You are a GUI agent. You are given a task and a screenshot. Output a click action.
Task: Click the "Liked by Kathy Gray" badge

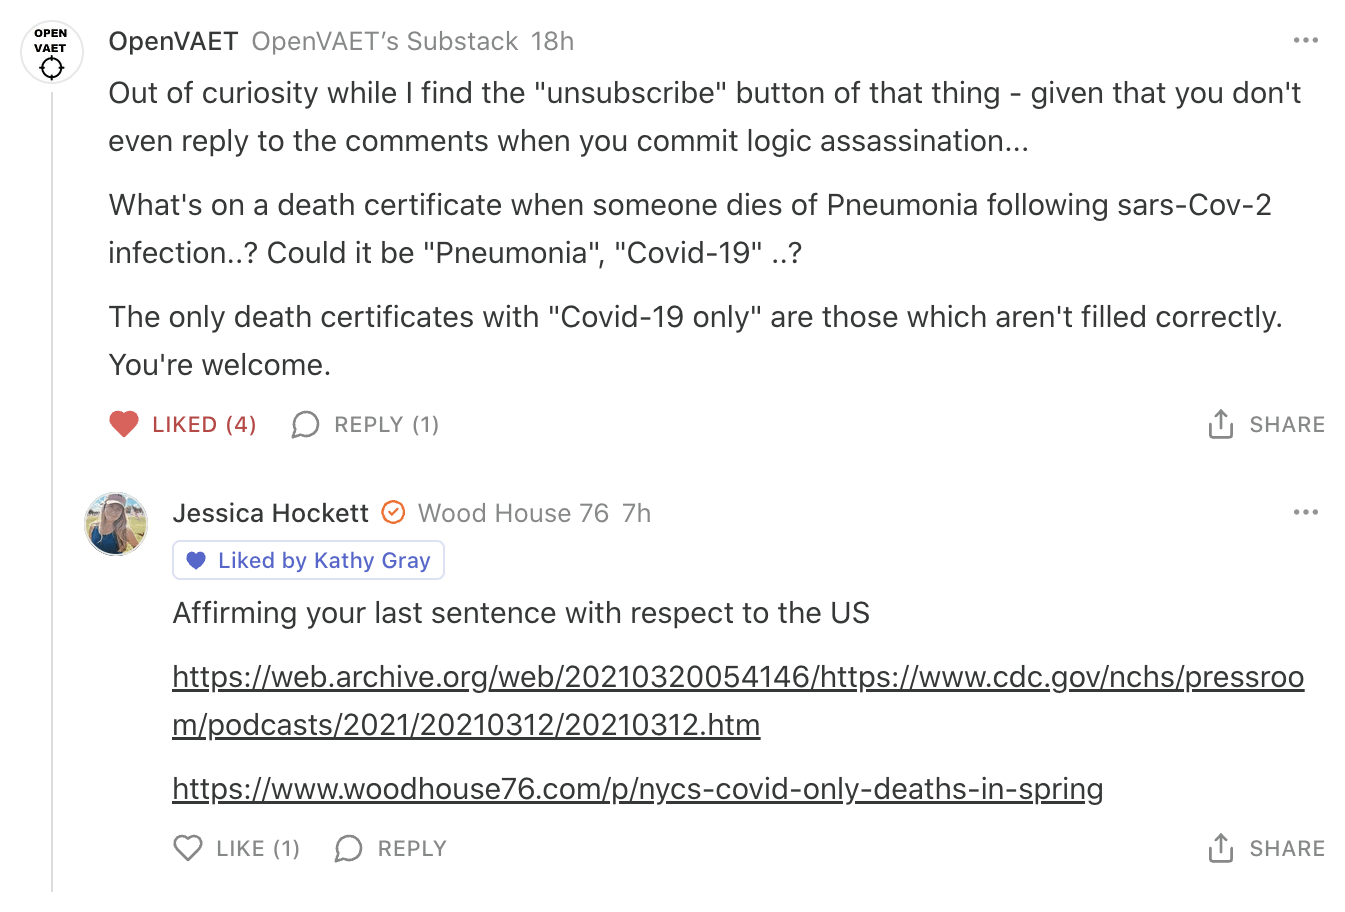[x=308, y=561]
